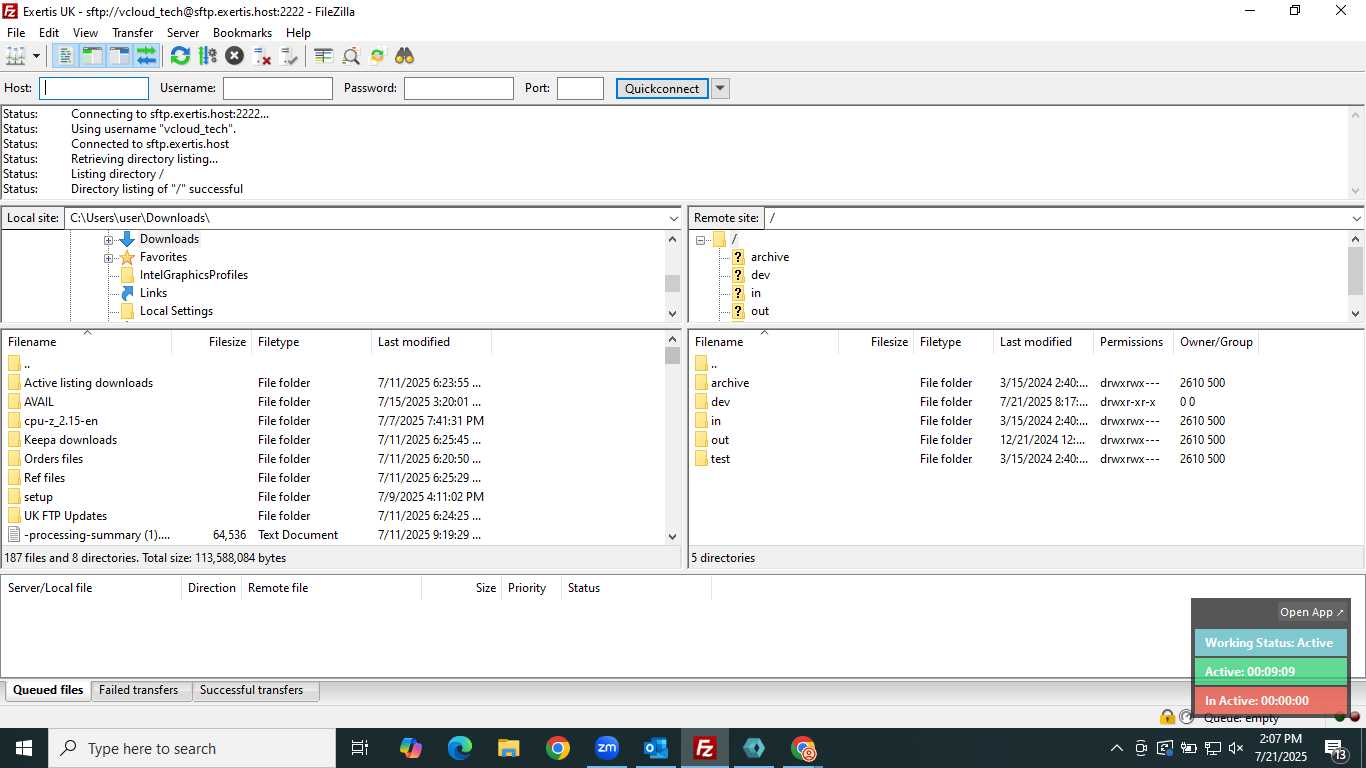Select the processing-summary text document

(97, 535)
